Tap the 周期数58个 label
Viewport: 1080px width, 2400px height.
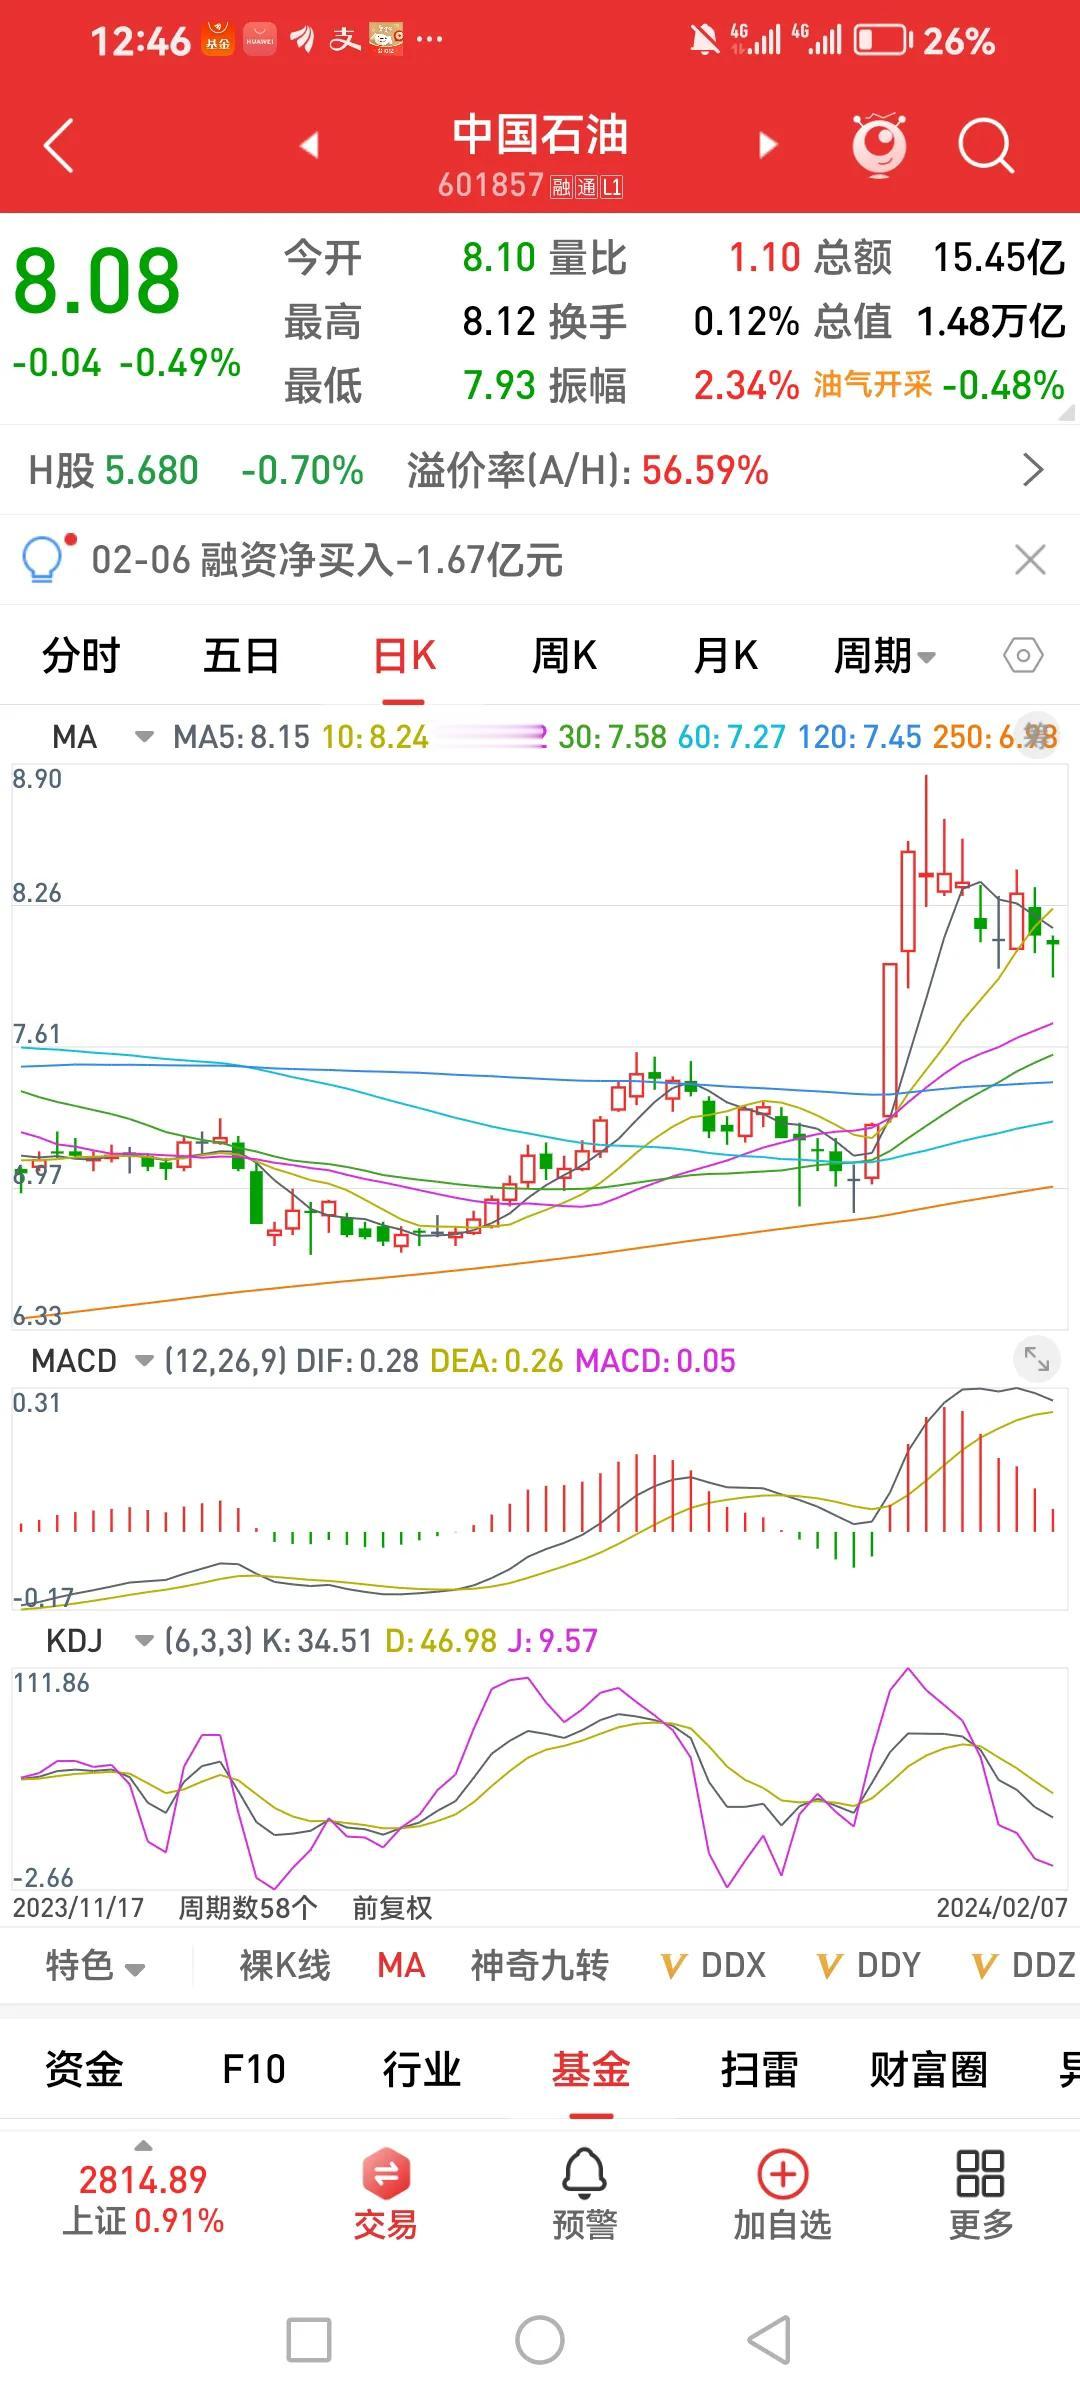tap(248, 1908)
